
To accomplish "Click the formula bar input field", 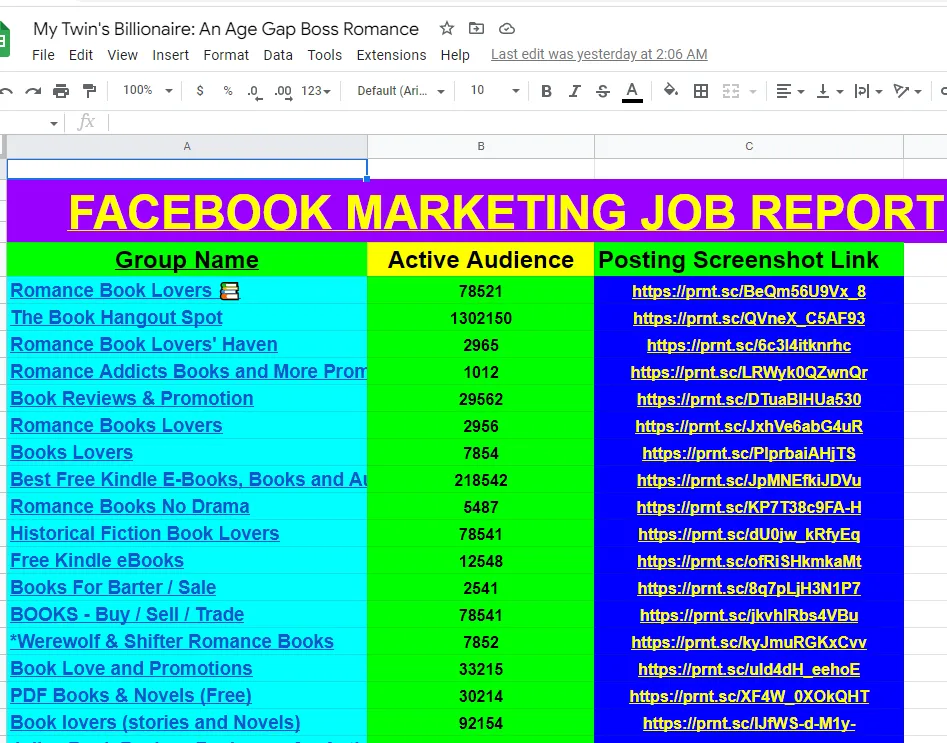I will (500, 122).
